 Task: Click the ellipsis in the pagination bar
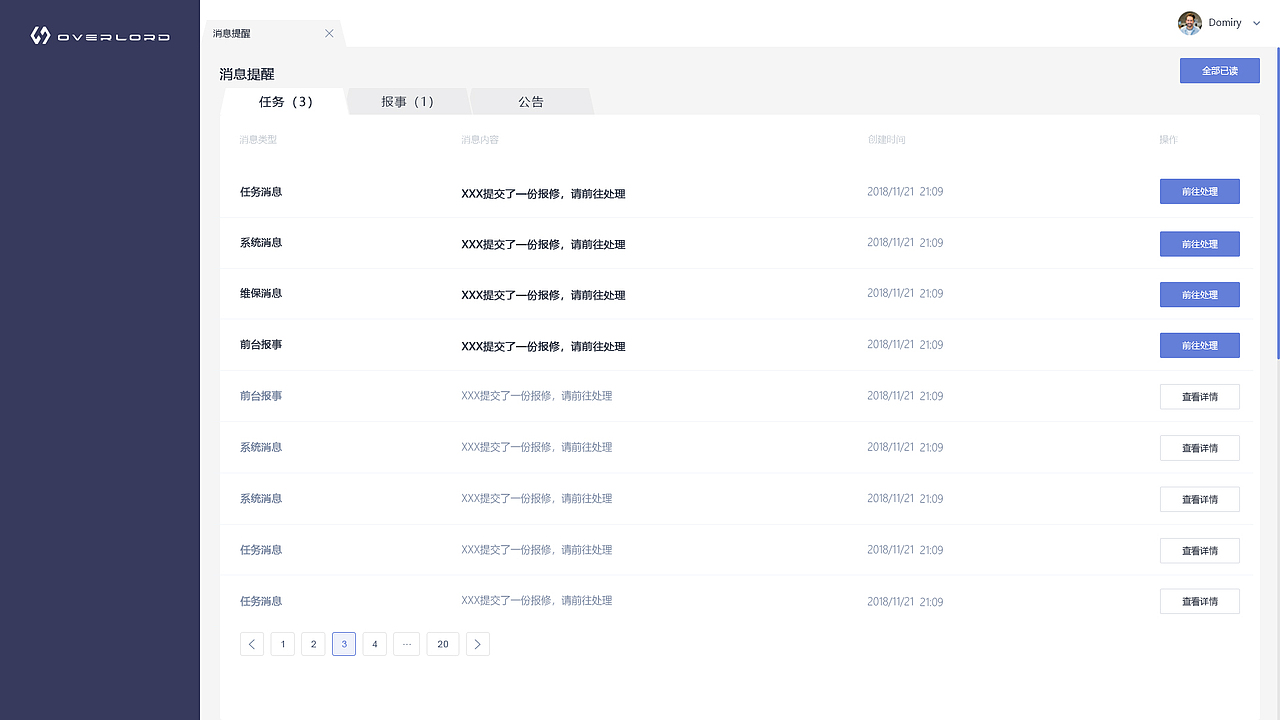406,644
